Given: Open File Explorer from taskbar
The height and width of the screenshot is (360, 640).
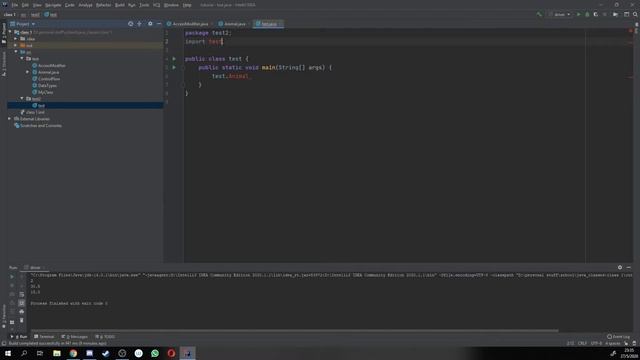Looking at the screenshot, I should click(57, 353).
